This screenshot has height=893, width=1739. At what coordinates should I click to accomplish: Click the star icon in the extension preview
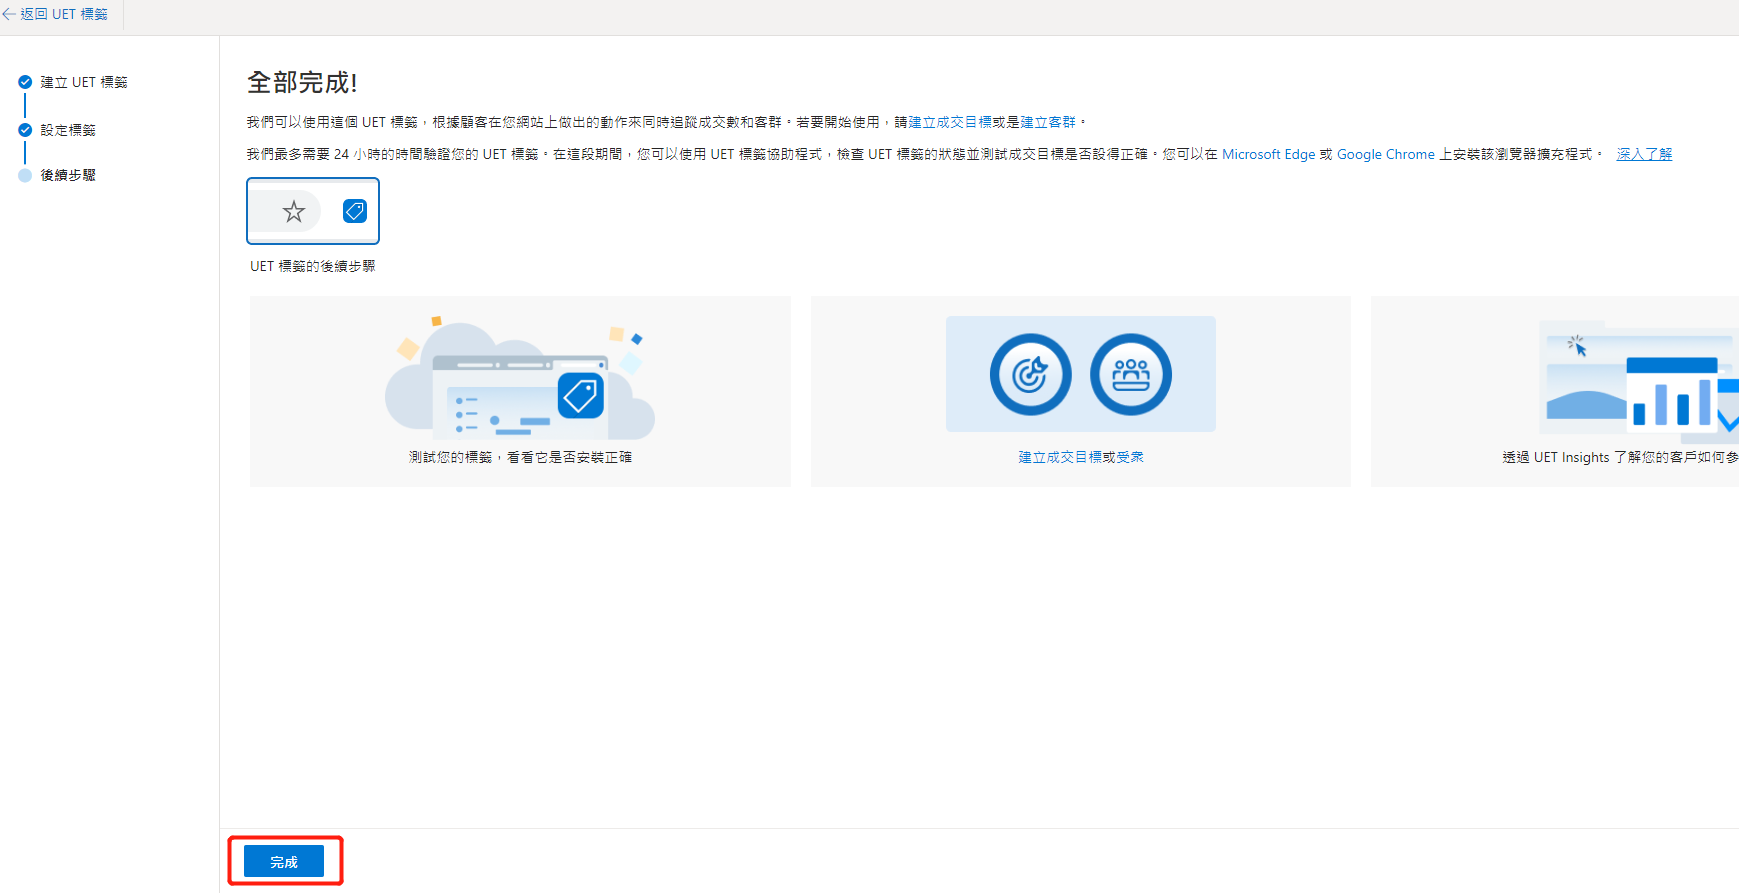click(x=293, y=211)
